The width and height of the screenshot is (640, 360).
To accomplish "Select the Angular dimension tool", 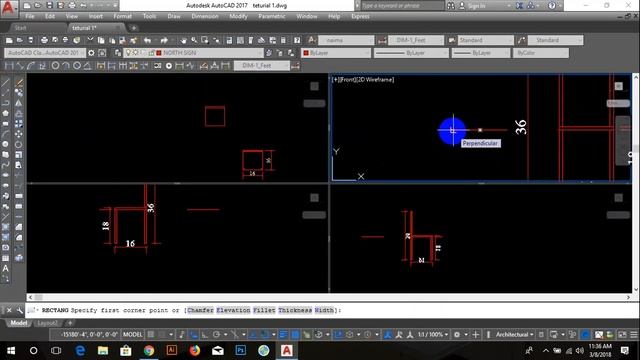I will (x=87, y=66).
